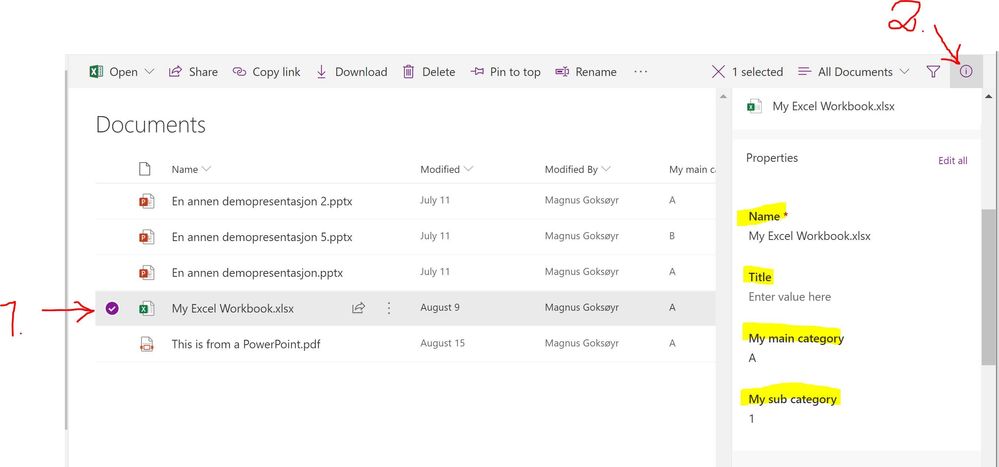Screen dimensions: 999x467
Task: Click the details pane vertical scrollbar thumb
Action: tap(988, 285)
